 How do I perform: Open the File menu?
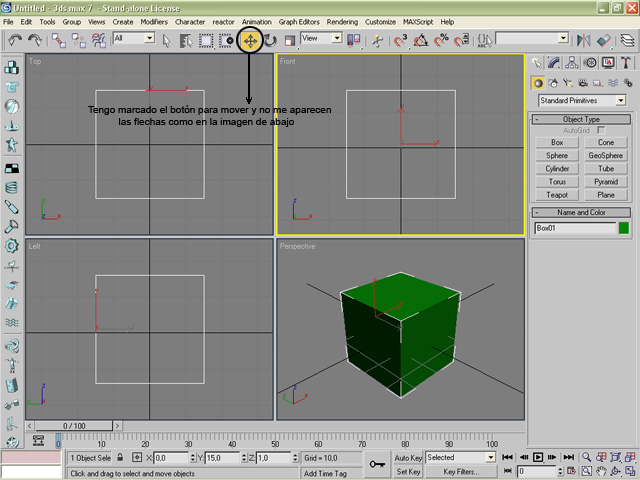pos(8,22)
